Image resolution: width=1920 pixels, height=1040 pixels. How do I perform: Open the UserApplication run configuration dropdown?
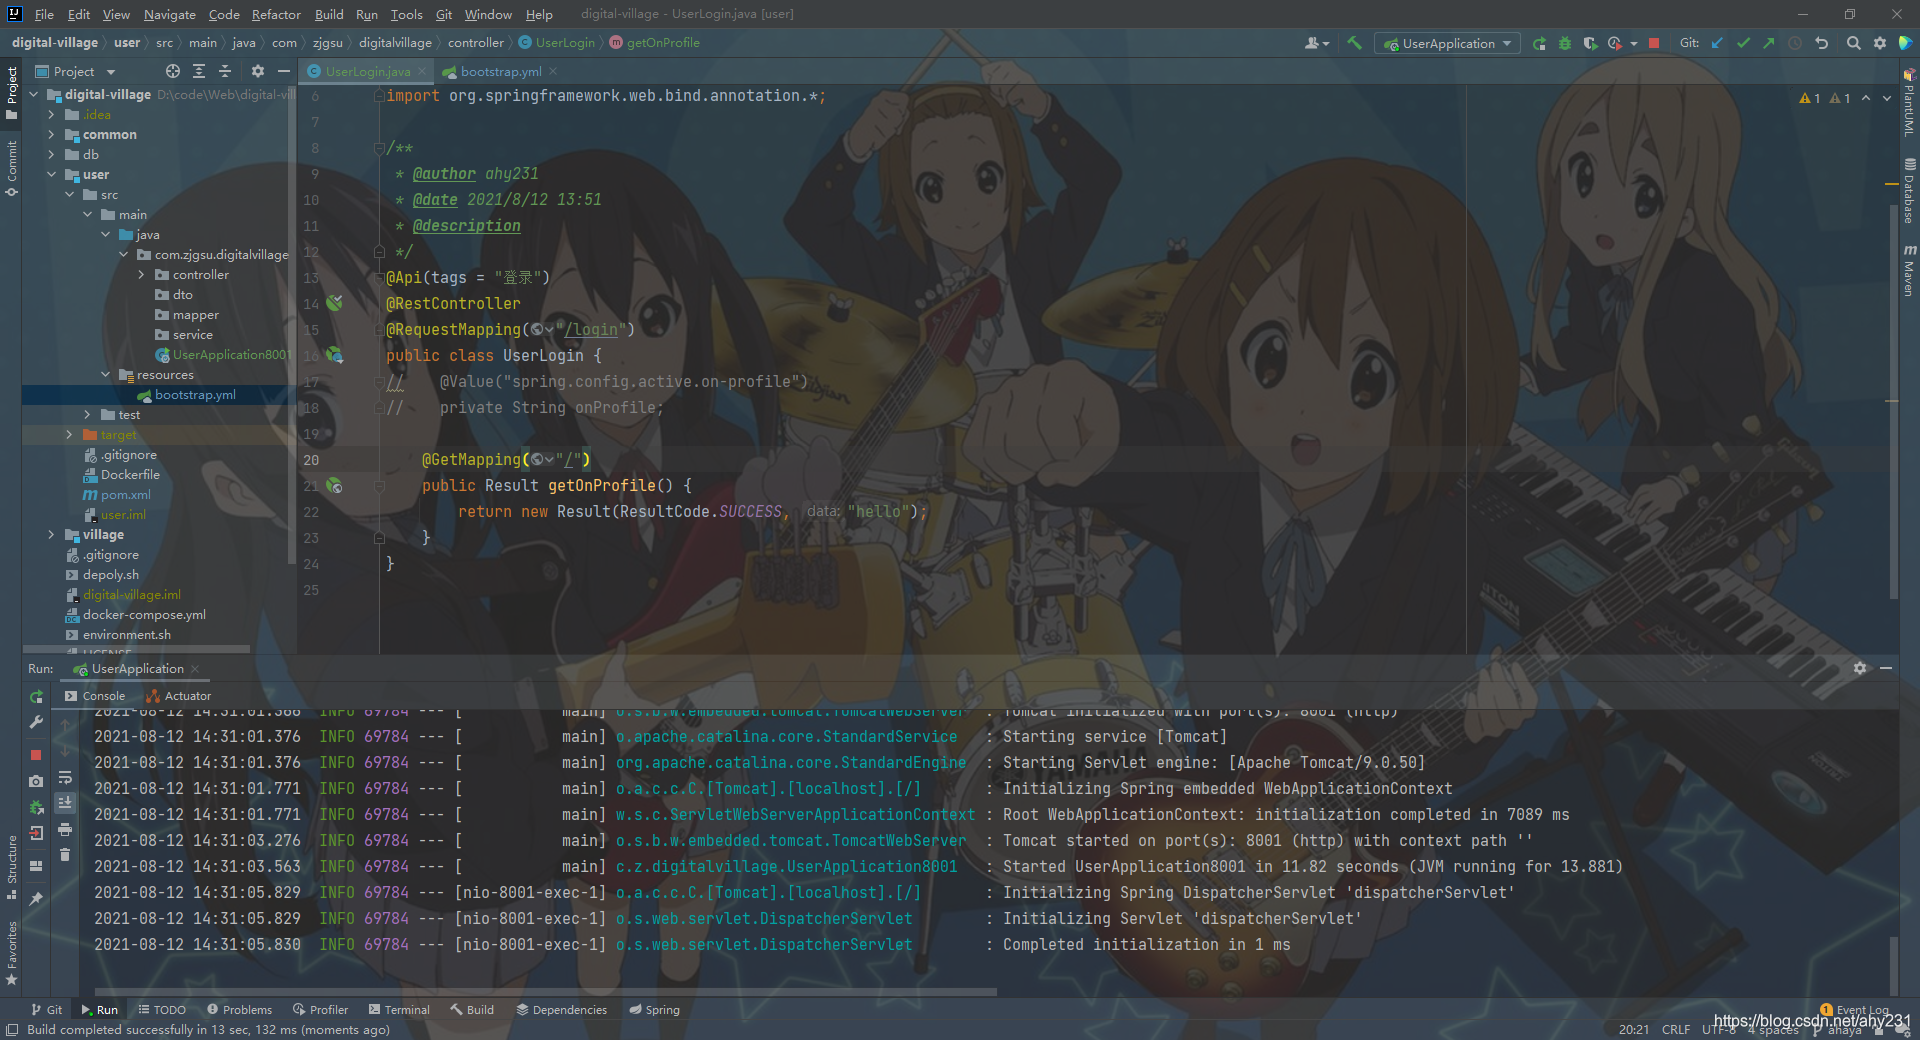[x=1448, y=43]
